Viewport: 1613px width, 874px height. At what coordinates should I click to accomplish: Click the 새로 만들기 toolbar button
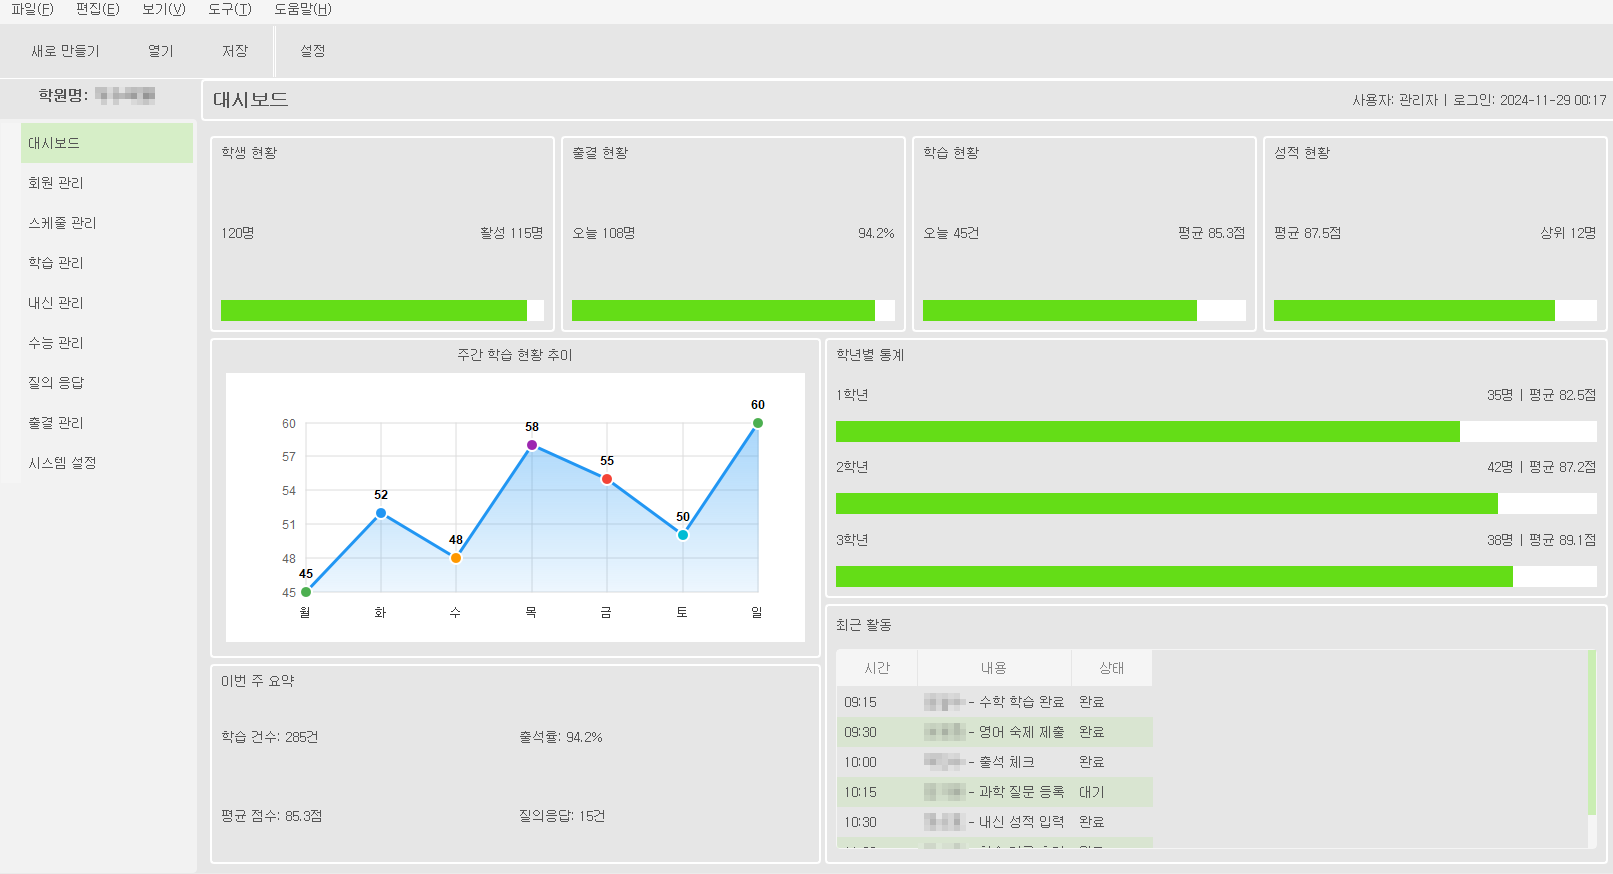(65, 51)
